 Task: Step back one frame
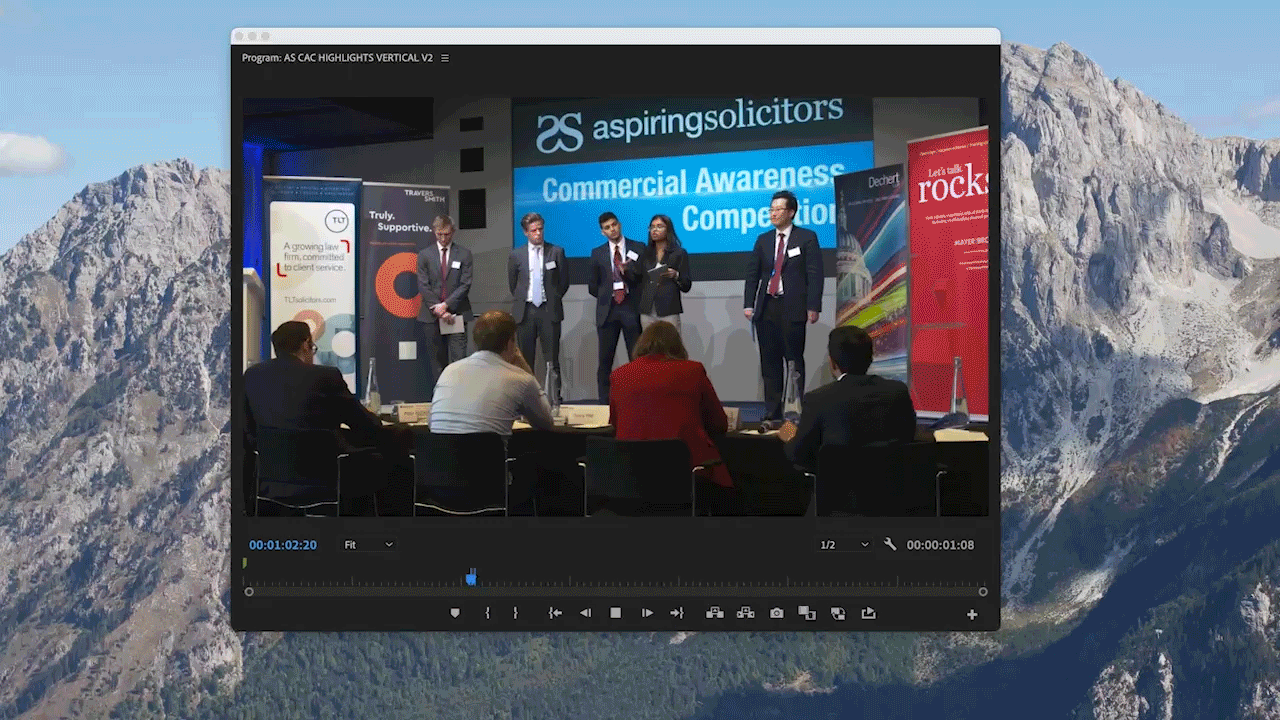click(x=586, y=613)
